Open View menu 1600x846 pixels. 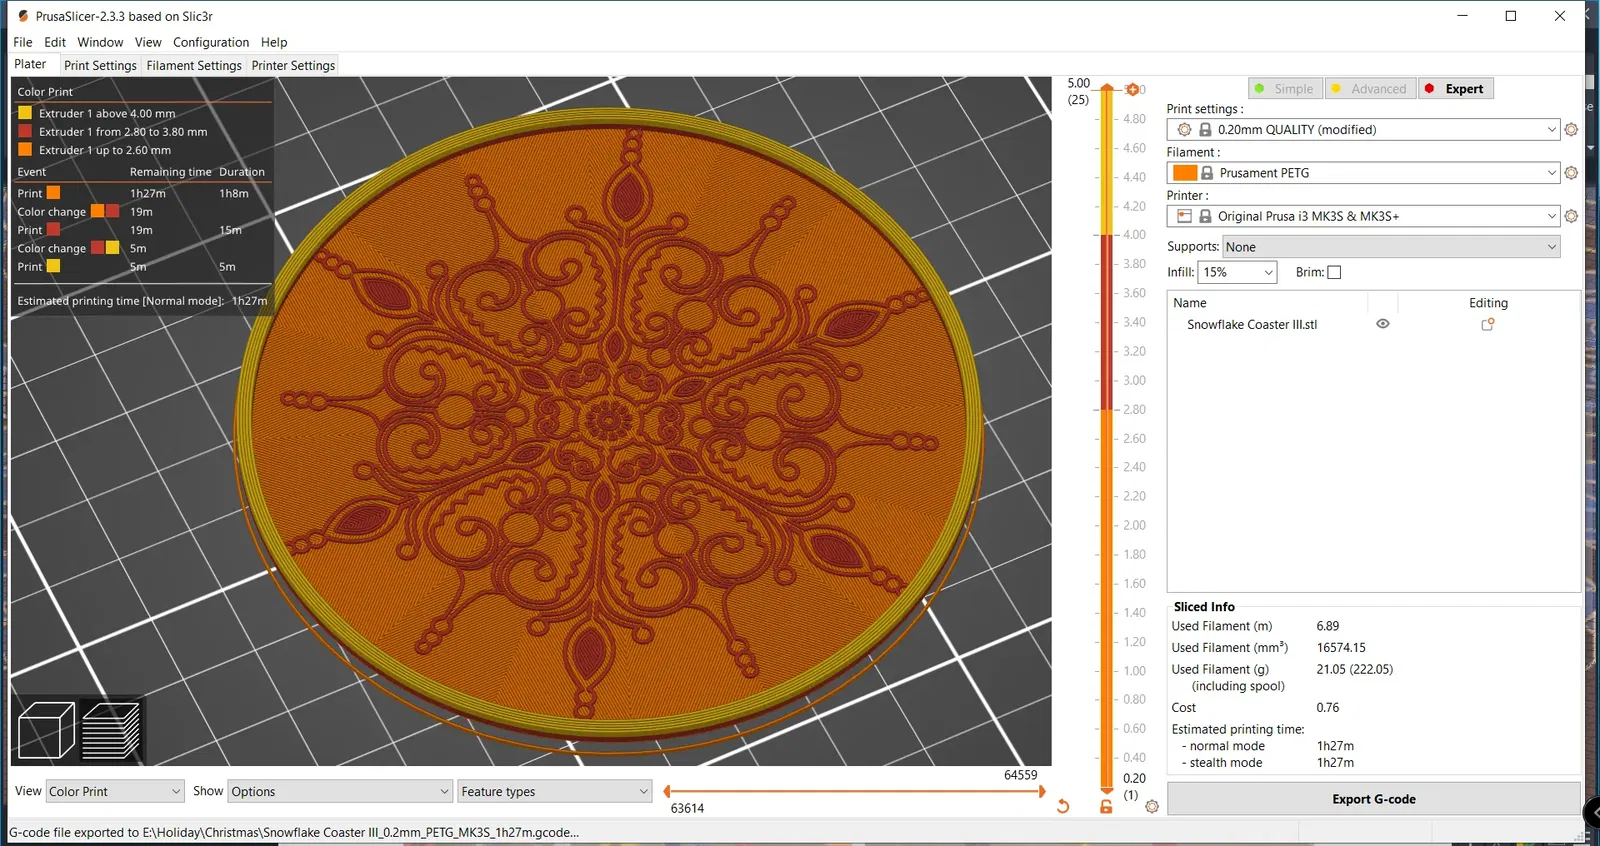(x=148, y=42)
